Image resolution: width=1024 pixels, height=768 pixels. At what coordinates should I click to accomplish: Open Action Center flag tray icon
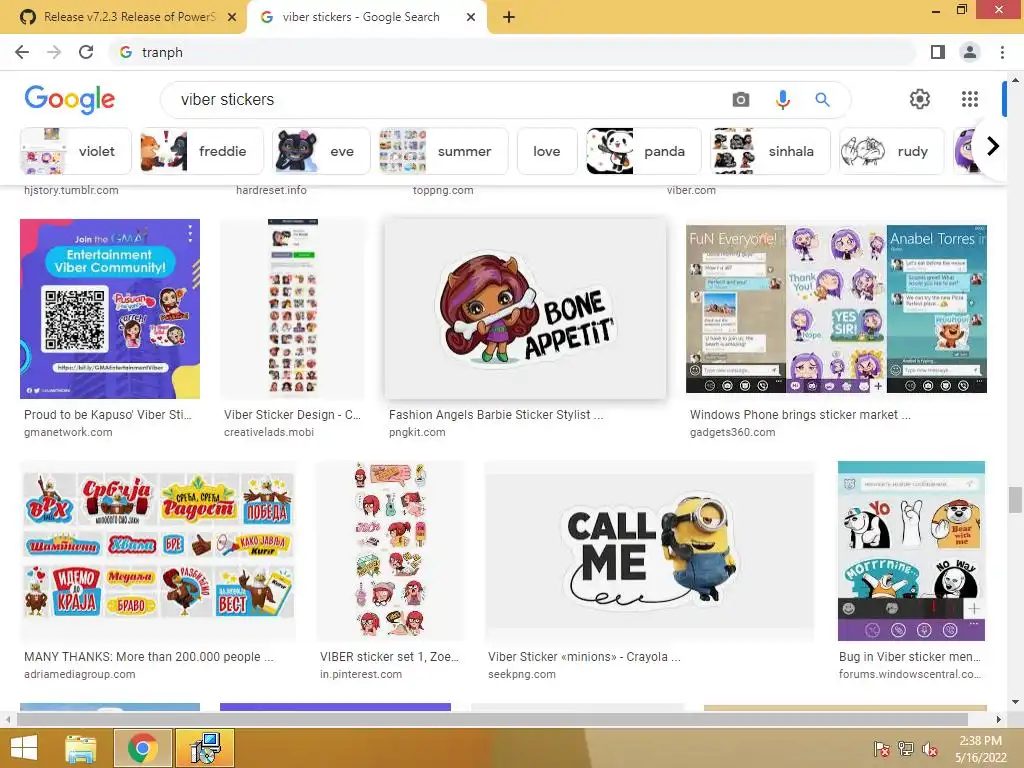881,749
